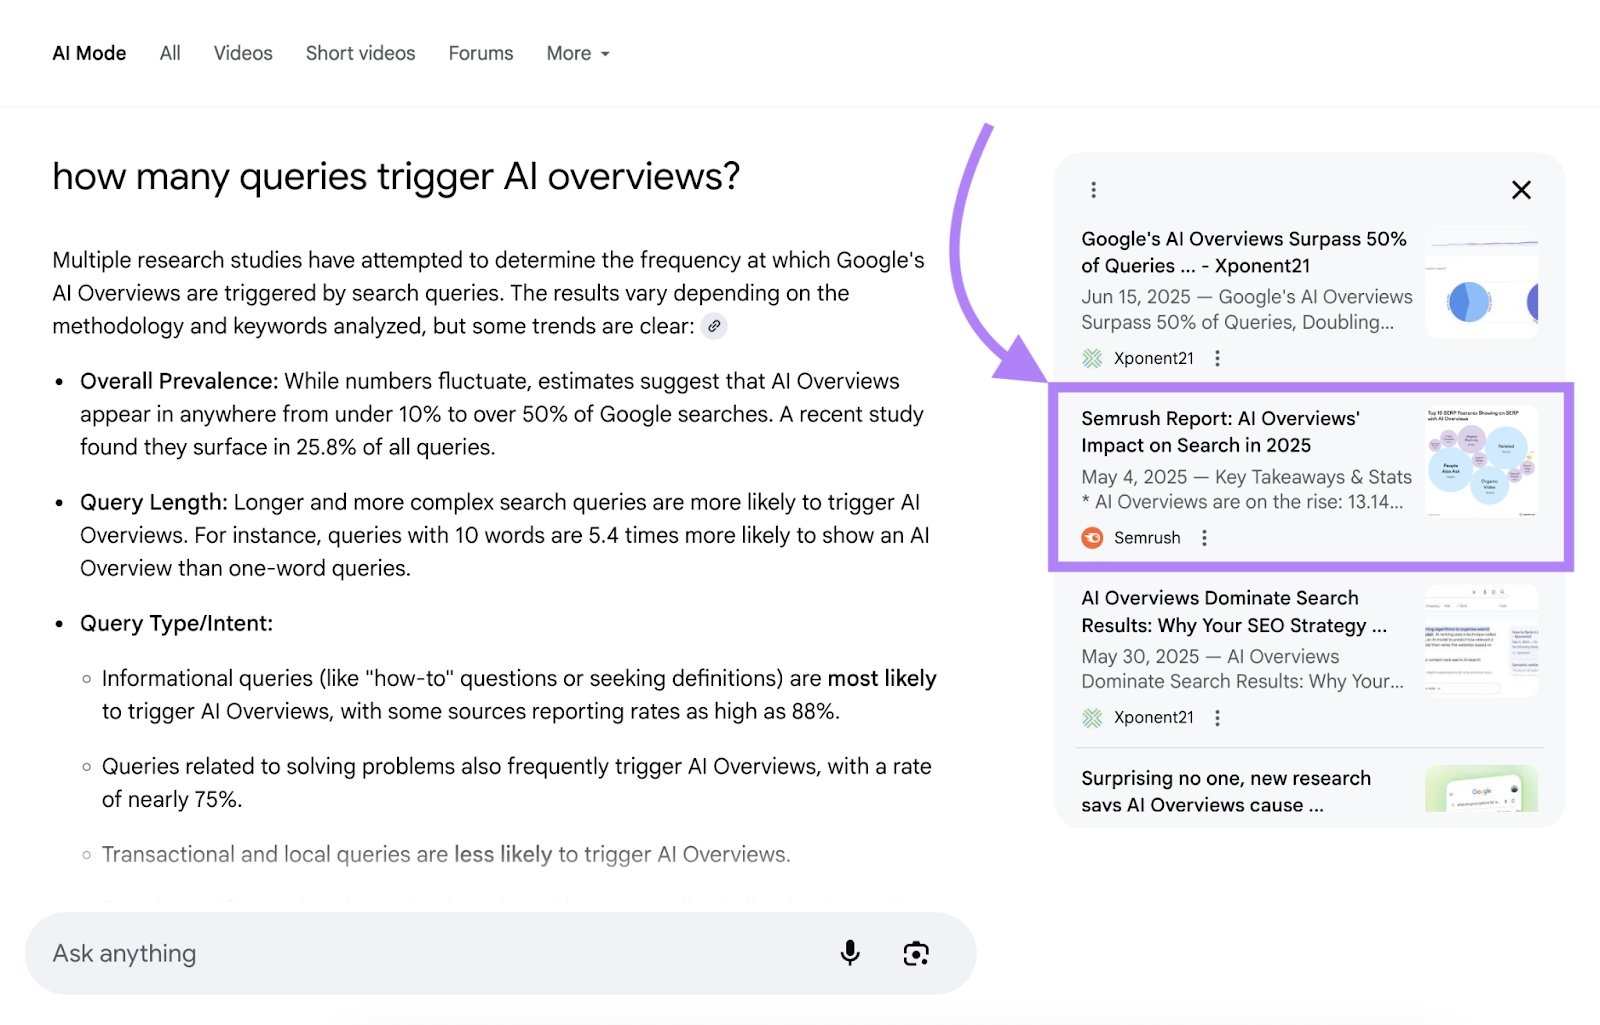The height and width of the screenshot is (1025, 1600).
Task: Click the link icon after the intro paragraph
Action: pos(713,326)
